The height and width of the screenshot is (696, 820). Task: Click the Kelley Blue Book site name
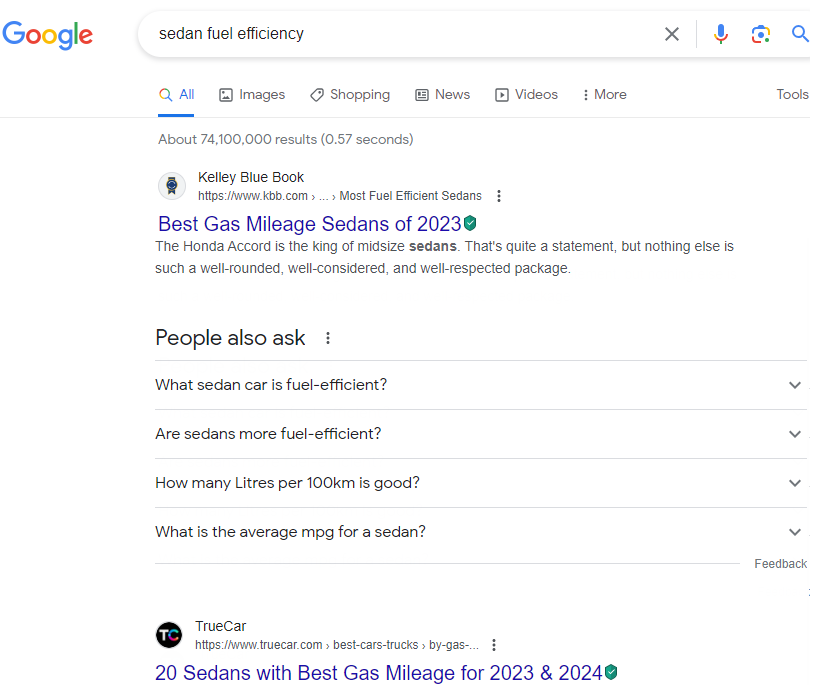[x=250, y=177]
